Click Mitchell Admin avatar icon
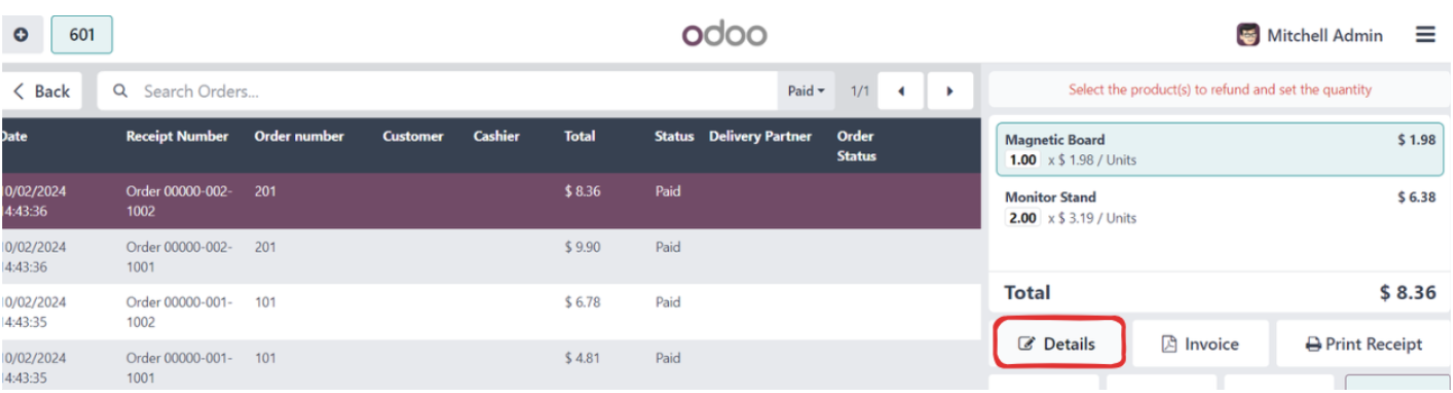 coord(1248,35)
